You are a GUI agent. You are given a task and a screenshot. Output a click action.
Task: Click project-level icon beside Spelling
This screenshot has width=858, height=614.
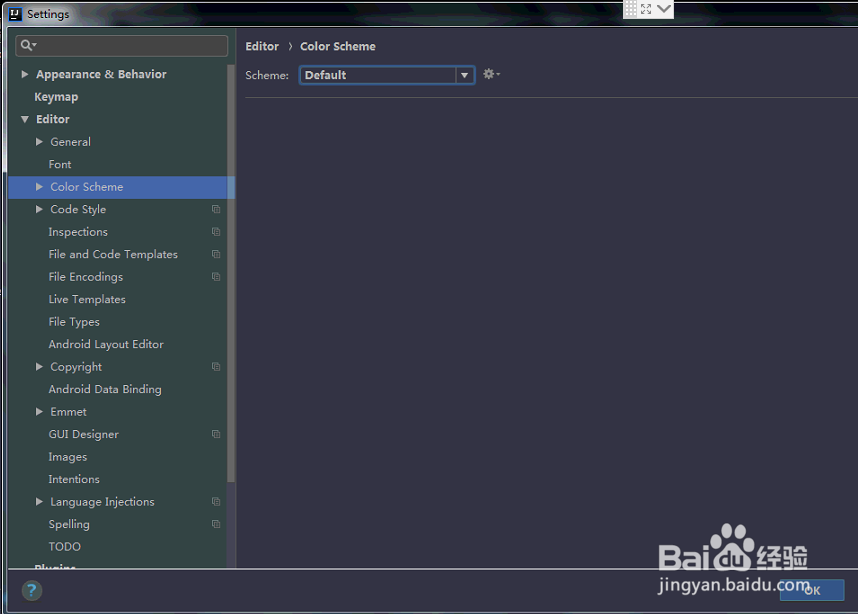click(216, 524)
